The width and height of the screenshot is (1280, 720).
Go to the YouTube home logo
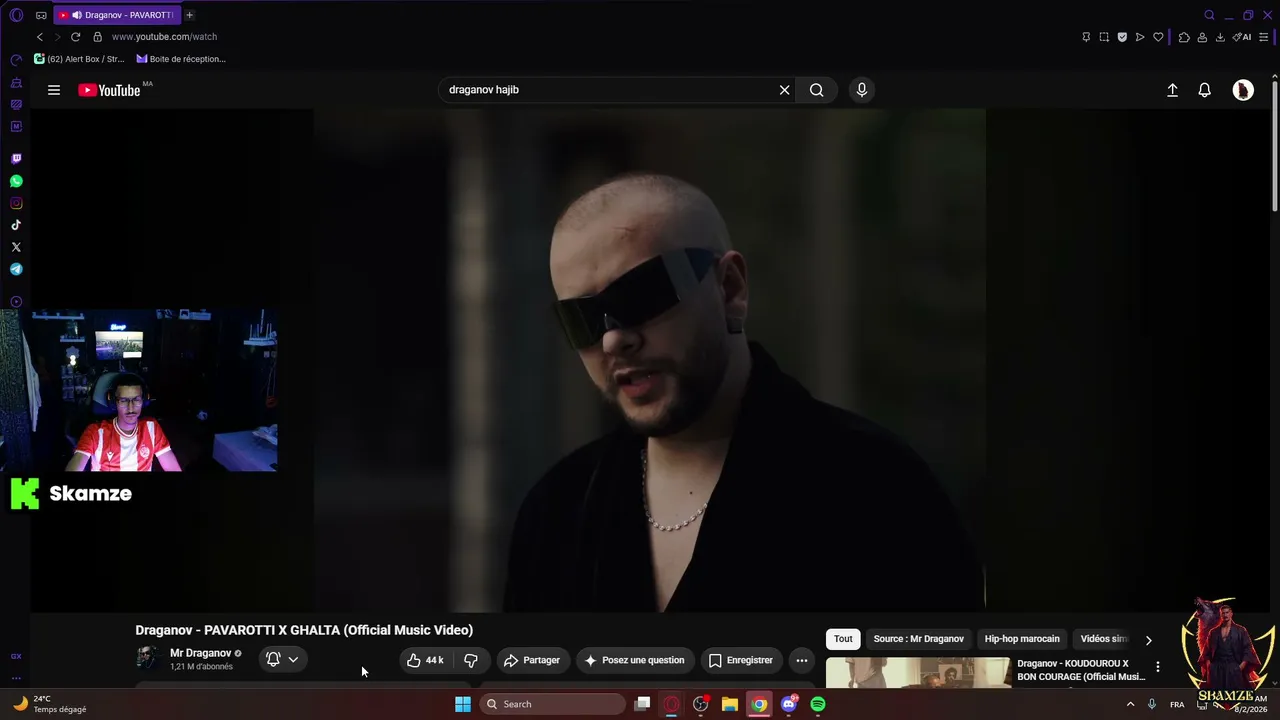tap(109, 90)
